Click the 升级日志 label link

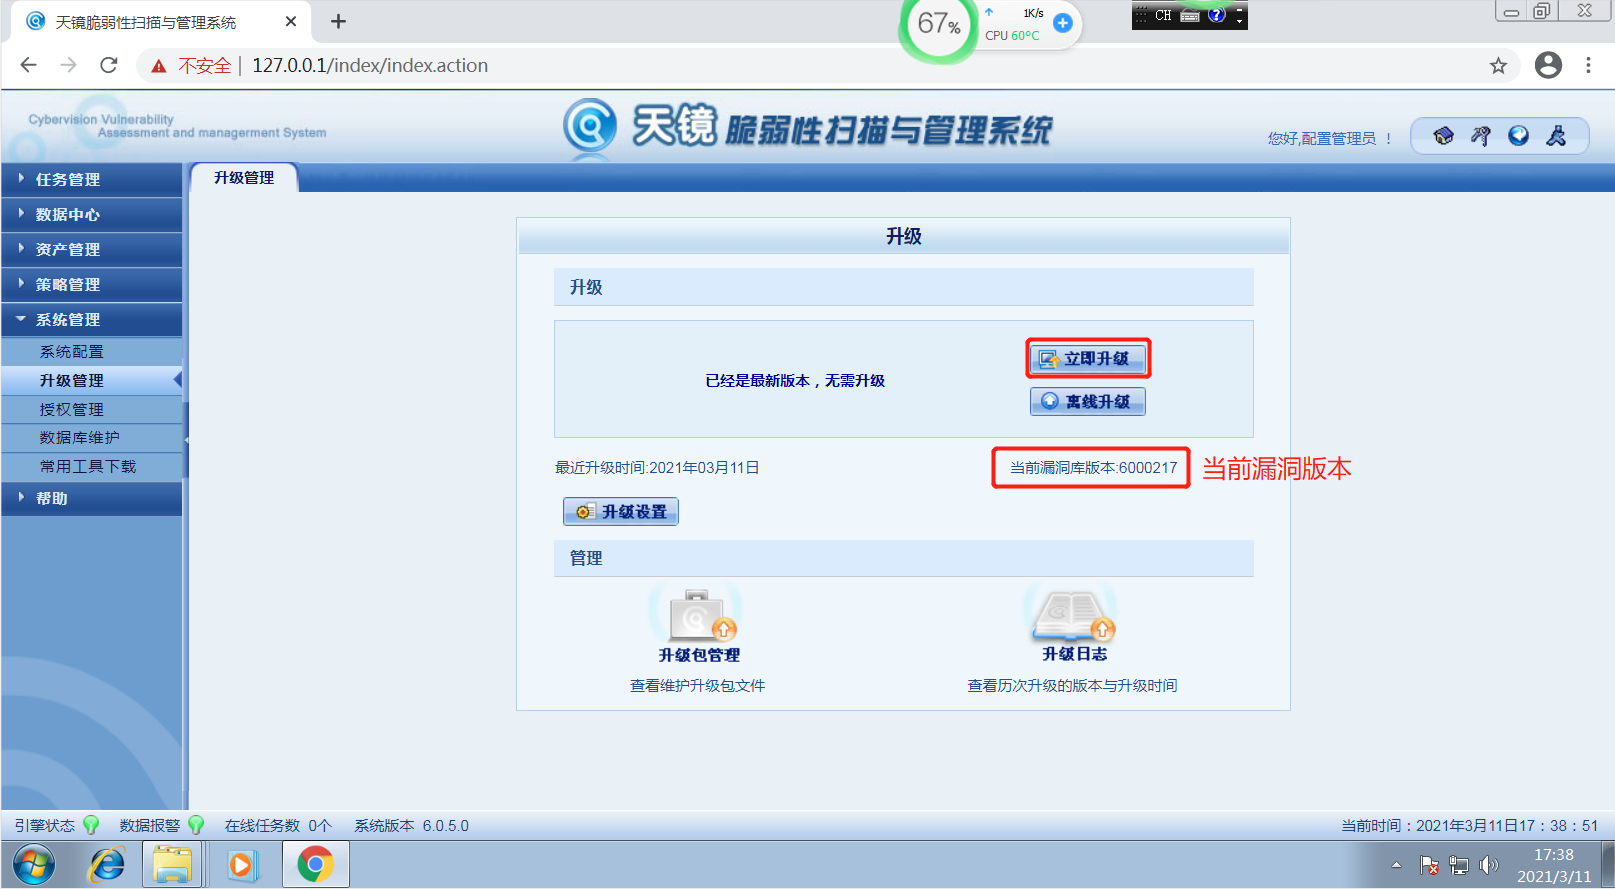pyautogui.click(x=1075, y=654)
